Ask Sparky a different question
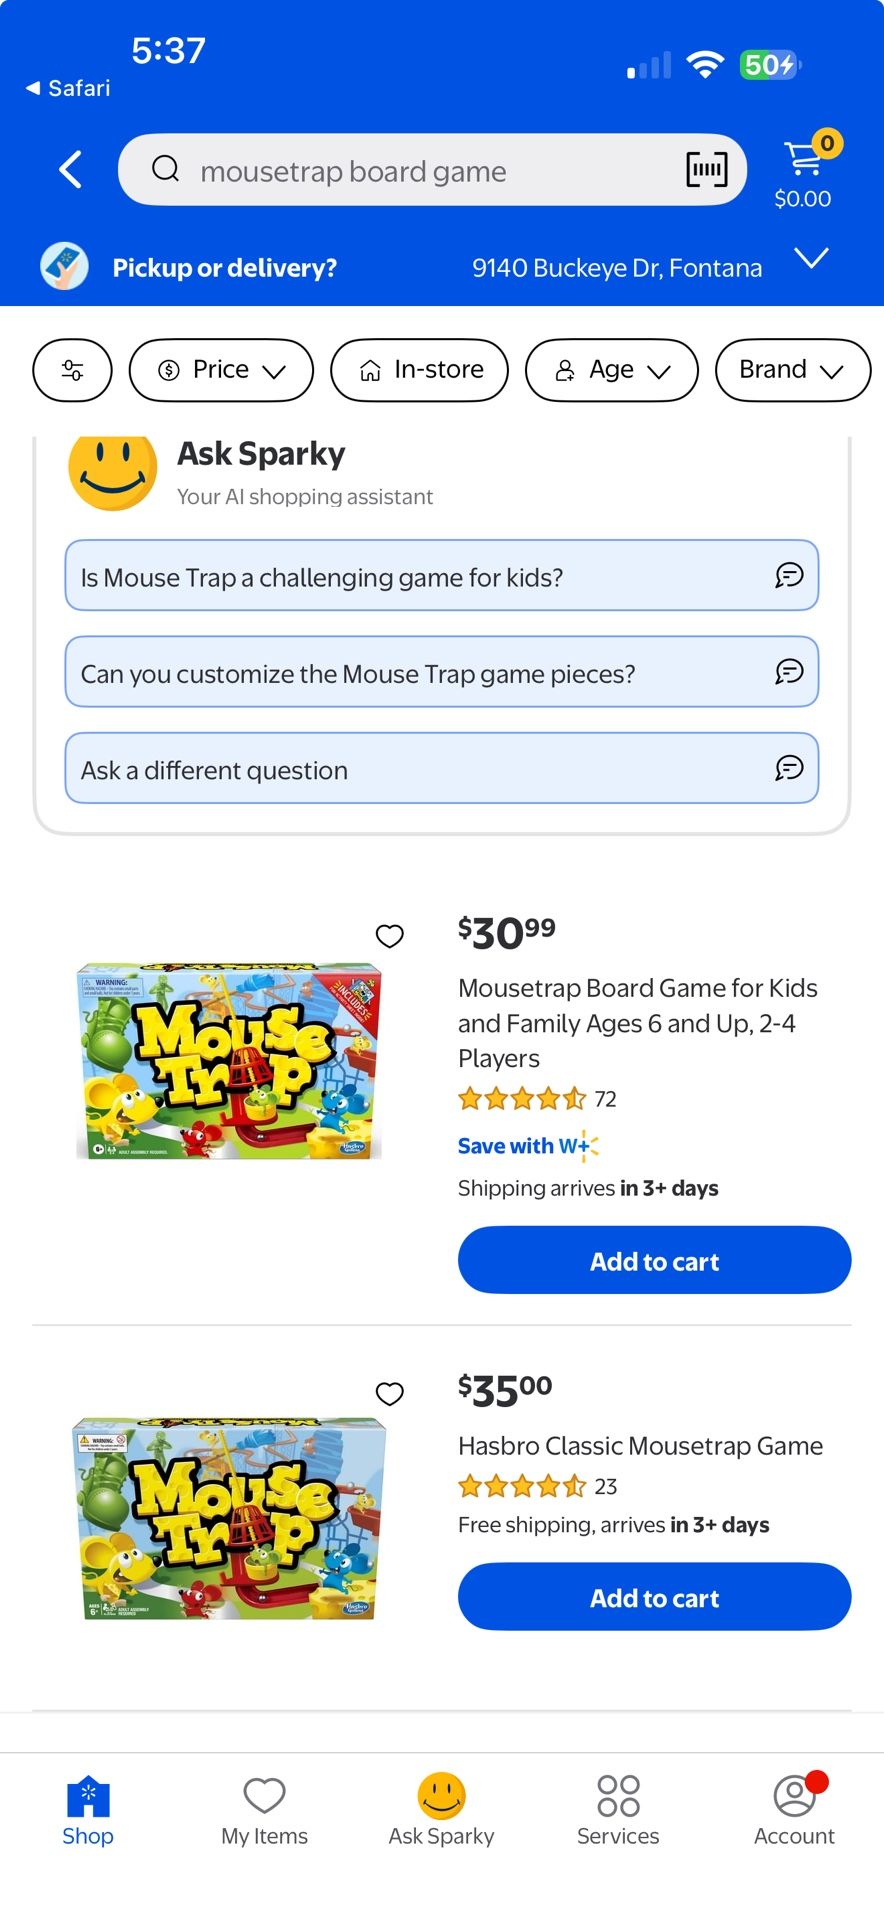Image resolution: width=884 pixels, height=1920 pixels. click(x=441, y=769)
